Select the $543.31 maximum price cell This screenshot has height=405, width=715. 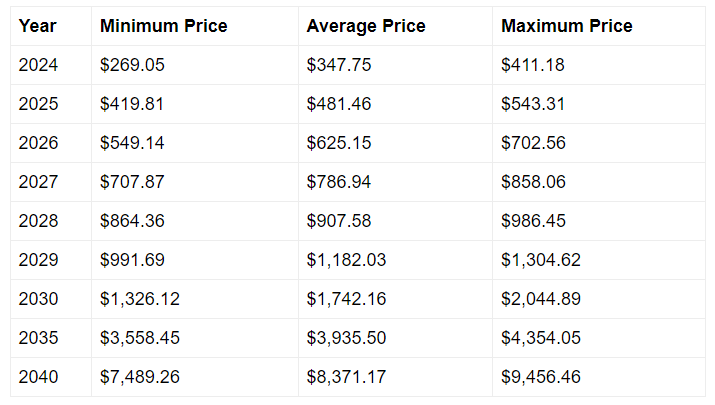[533, 104]
